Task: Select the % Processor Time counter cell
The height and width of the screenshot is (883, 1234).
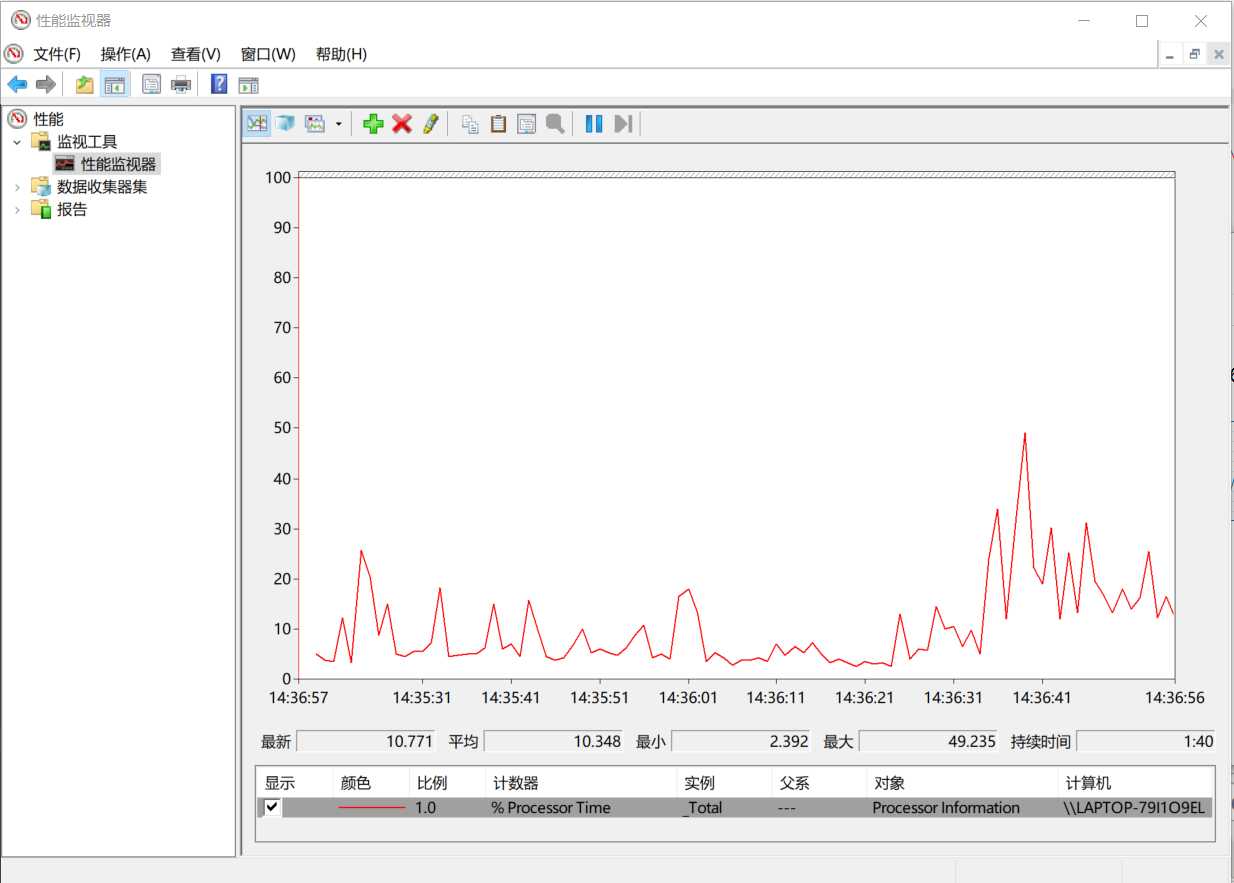Action: point(550,808)
